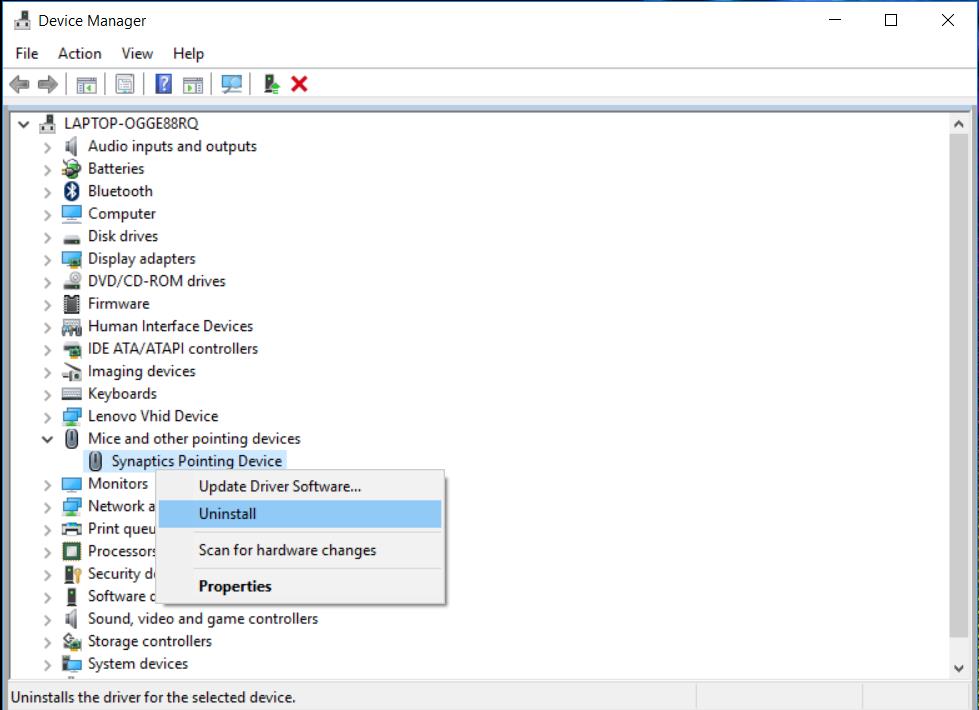Click the vertical scrollbar down arrow
Viewport: 979px width, 710px height.
[960, 668]
